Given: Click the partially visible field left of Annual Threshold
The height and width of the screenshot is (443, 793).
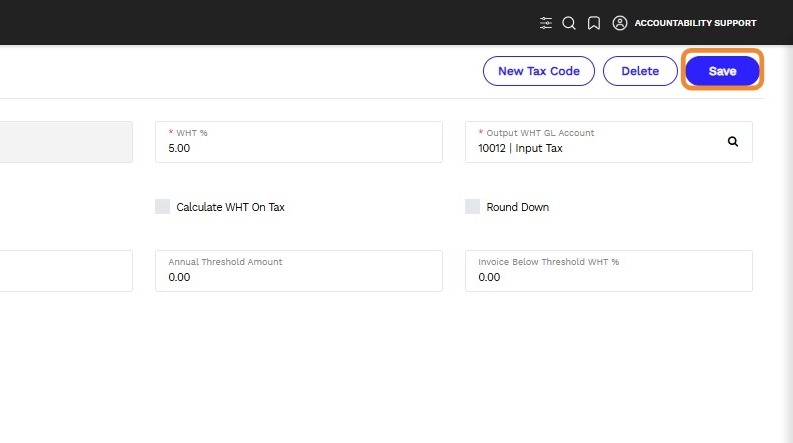Looking at the screenshot, I should pos(65,271).
